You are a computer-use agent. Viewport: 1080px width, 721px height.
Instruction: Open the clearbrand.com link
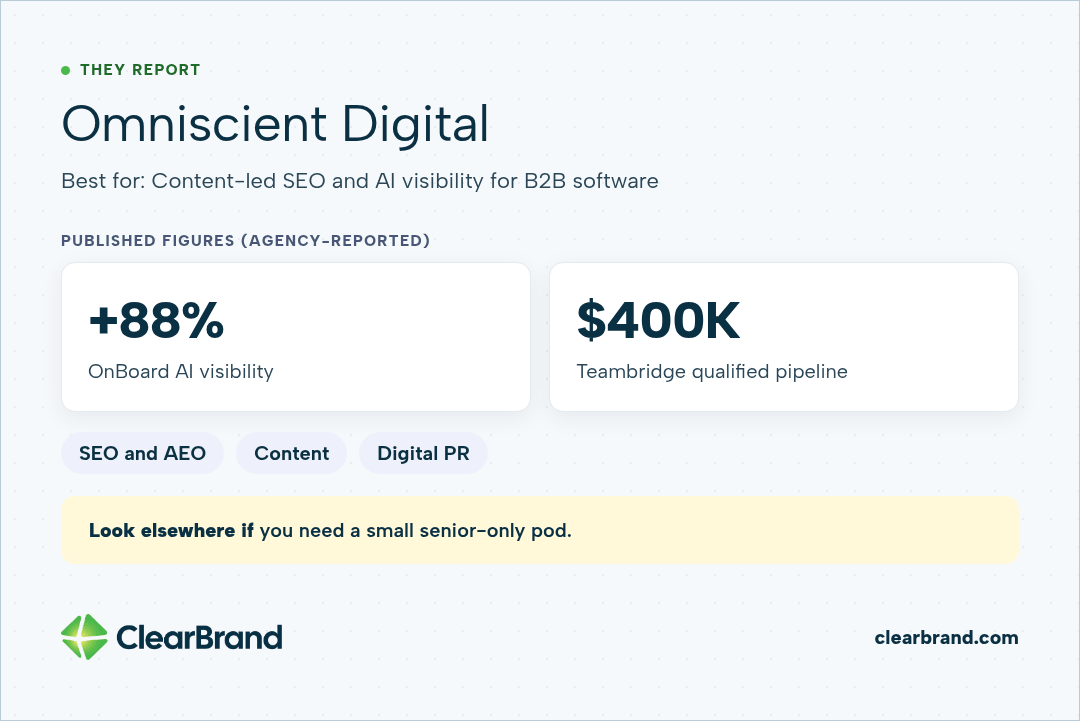tap(946, 638)
